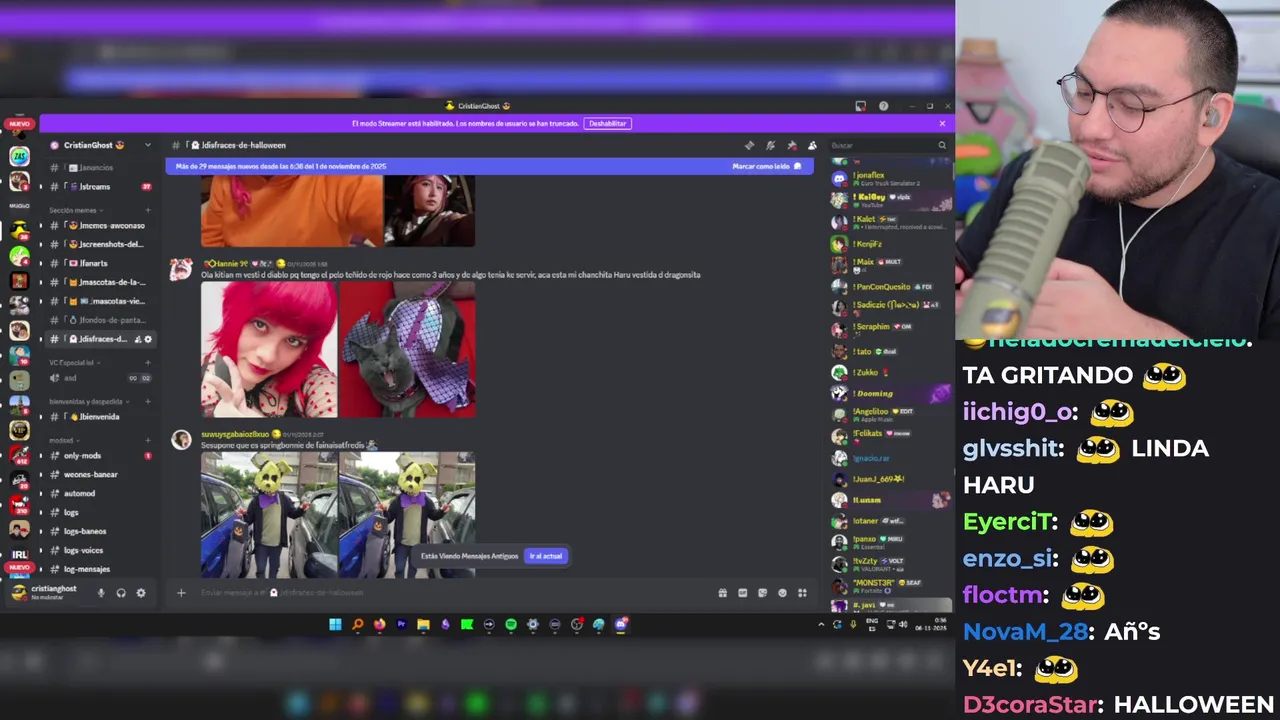
Task: Click Marcar como leído
Action: 767,166
